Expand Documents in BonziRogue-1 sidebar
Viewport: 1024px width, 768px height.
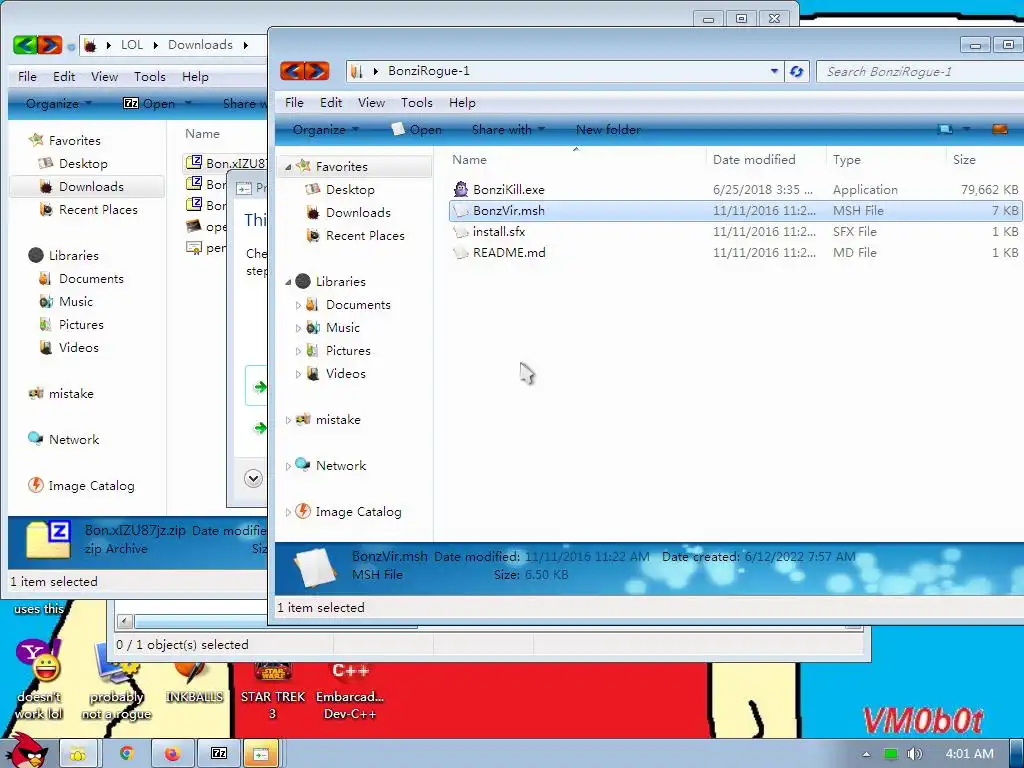[x=298, y=305]
